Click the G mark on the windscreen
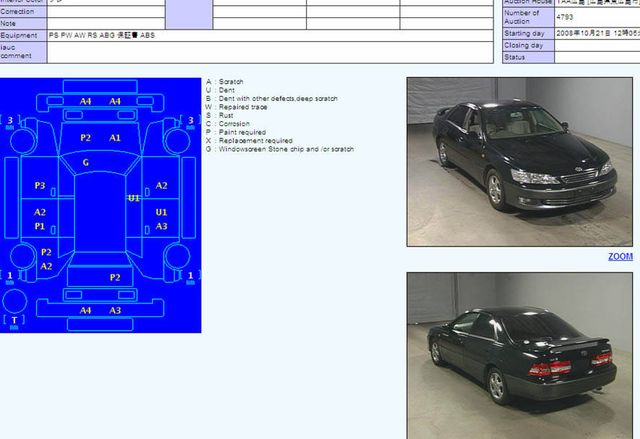The width and height of the screenshot is (640, 439). [x=86, y=162]
